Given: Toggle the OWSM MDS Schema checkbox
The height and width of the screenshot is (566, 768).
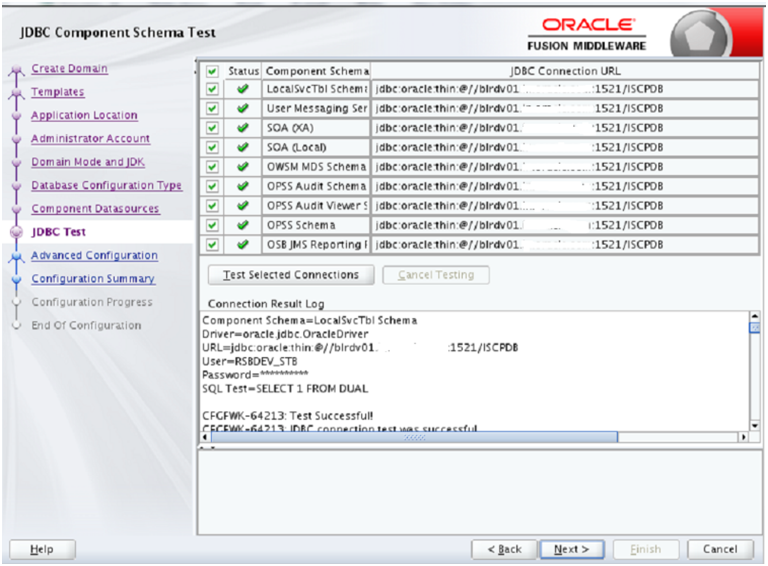Looking at the screenshot, I should [212, 167].
